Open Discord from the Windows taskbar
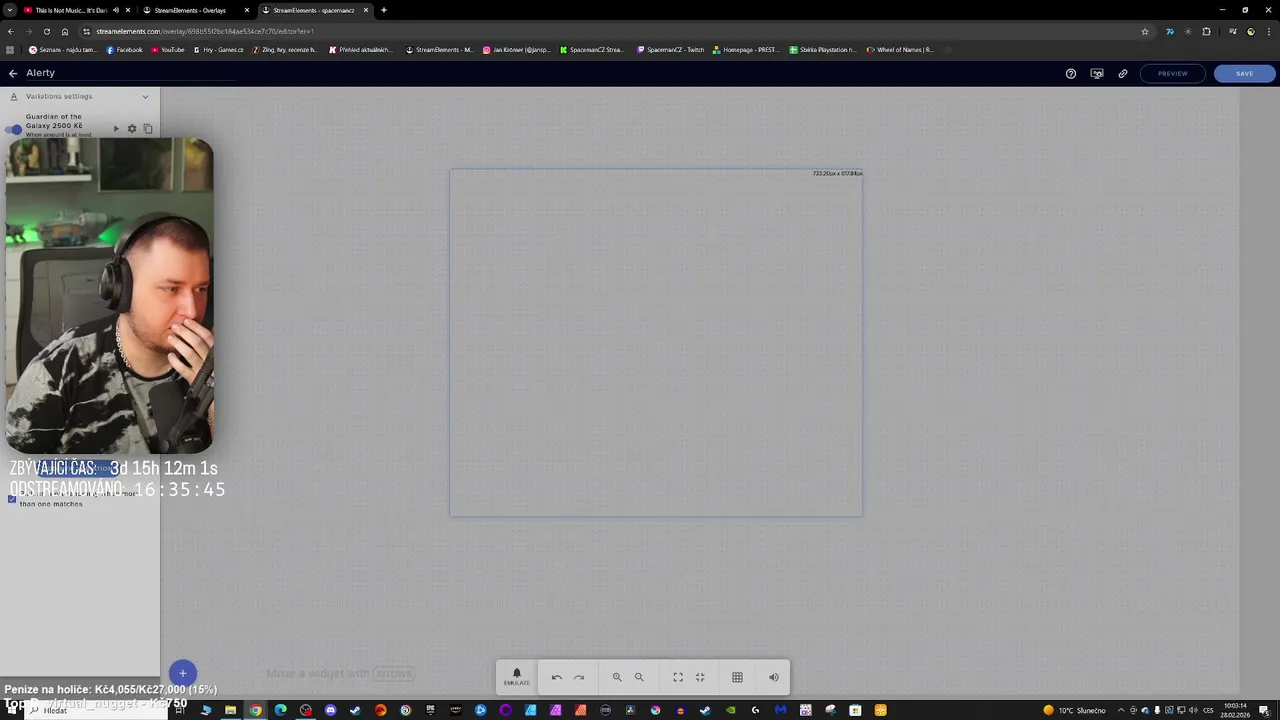1280x720 pixels. 330,710
